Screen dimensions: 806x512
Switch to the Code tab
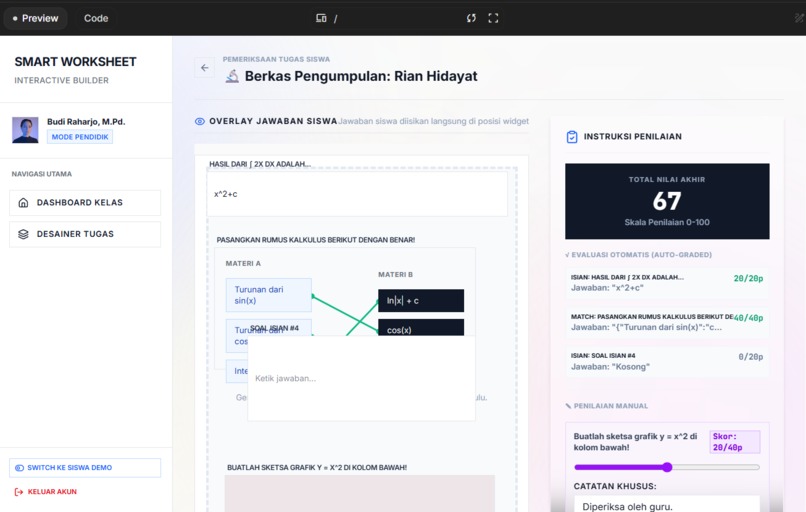point(96,19)
